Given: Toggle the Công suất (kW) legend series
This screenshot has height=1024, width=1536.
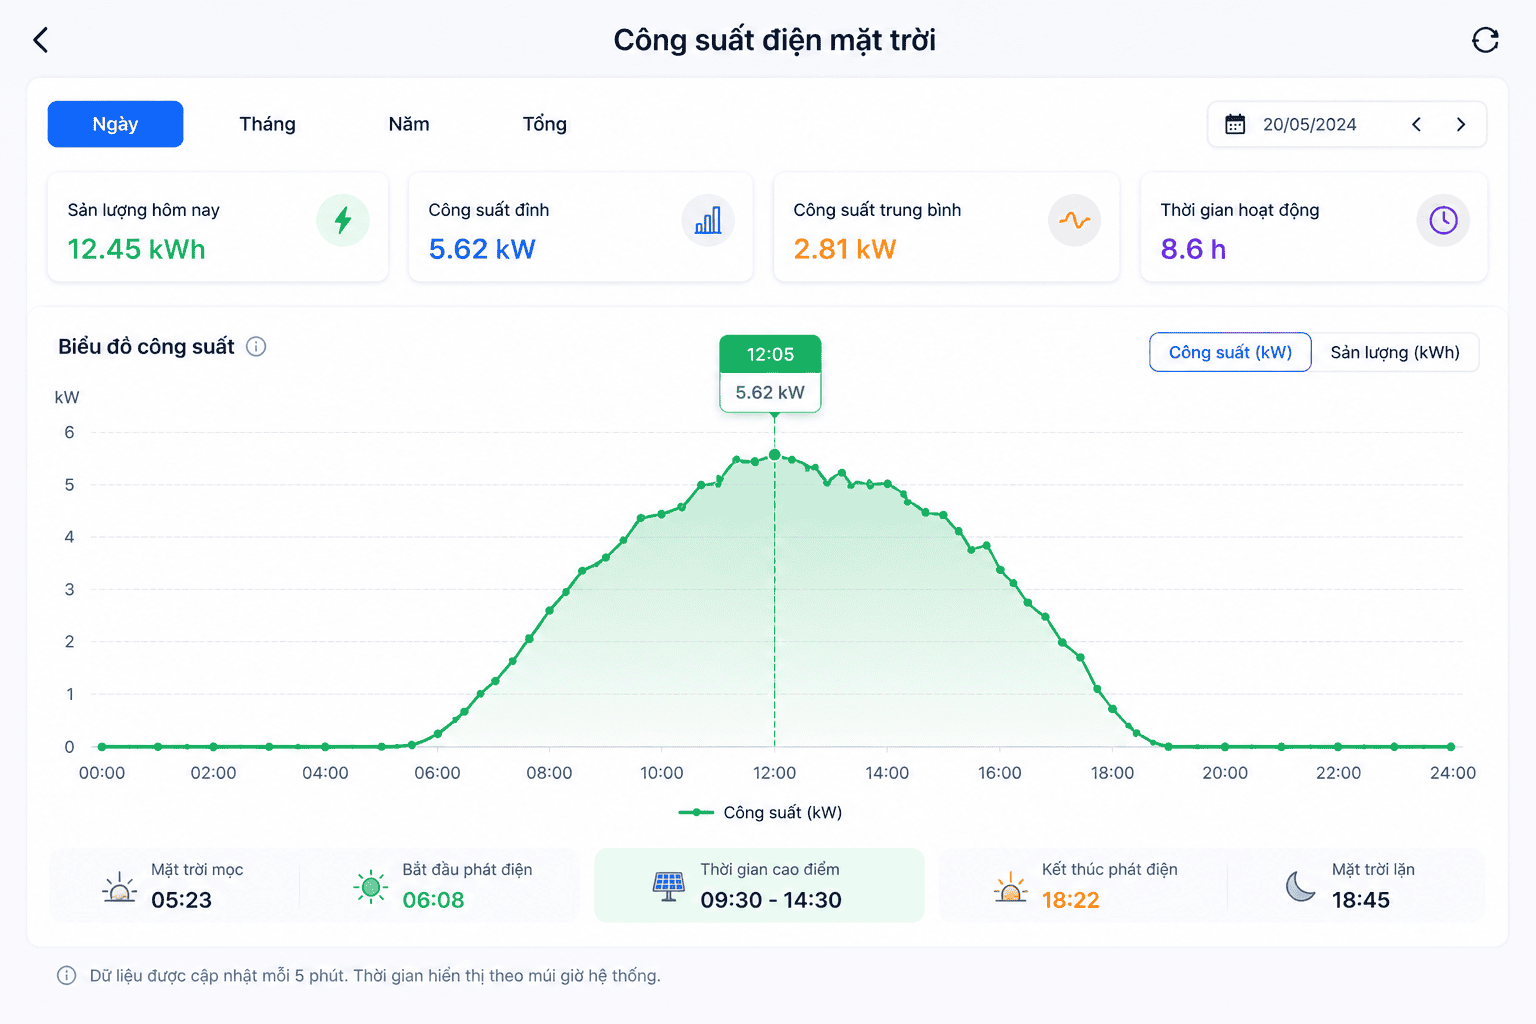Looking at the screenshot, I should click(760, 812).
